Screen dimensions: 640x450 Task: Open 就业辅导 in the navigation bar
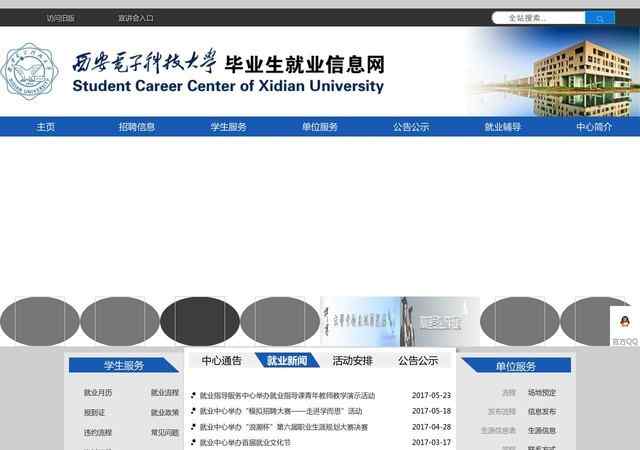tap(502, 127)
